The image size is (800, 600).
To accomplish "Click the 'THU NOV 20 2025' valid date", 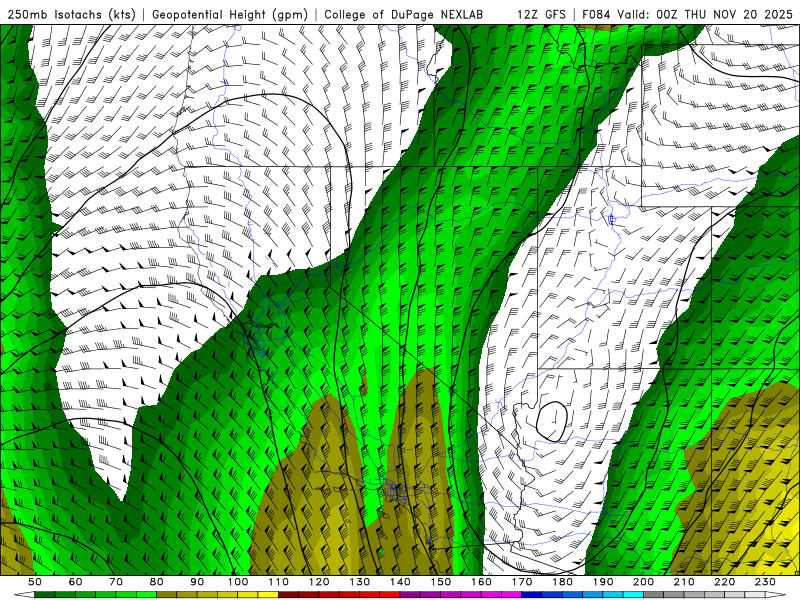I will [739, 14].
